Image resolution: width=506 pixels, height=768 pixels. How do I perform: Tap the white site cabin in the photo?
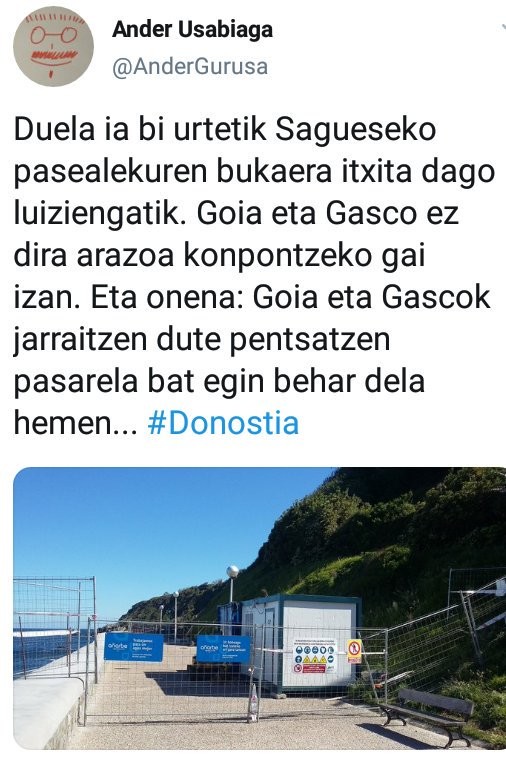301,643
